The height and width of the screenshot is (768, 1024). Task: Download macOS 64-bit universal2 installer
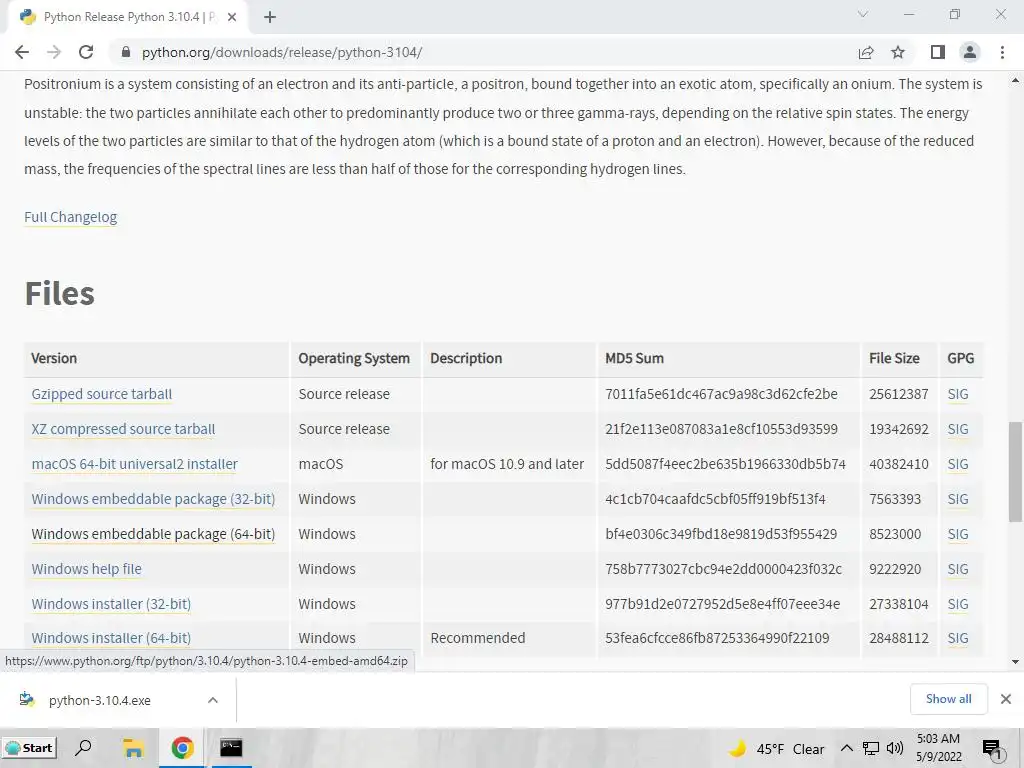point(135,464)
